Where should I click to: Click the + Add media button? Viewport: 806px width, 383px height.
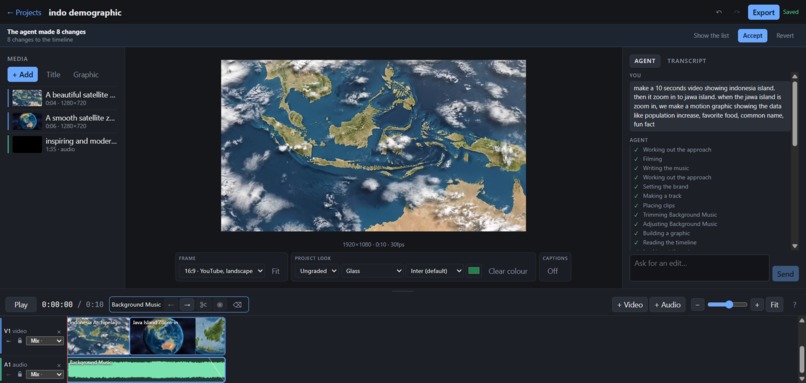point(23,75)
